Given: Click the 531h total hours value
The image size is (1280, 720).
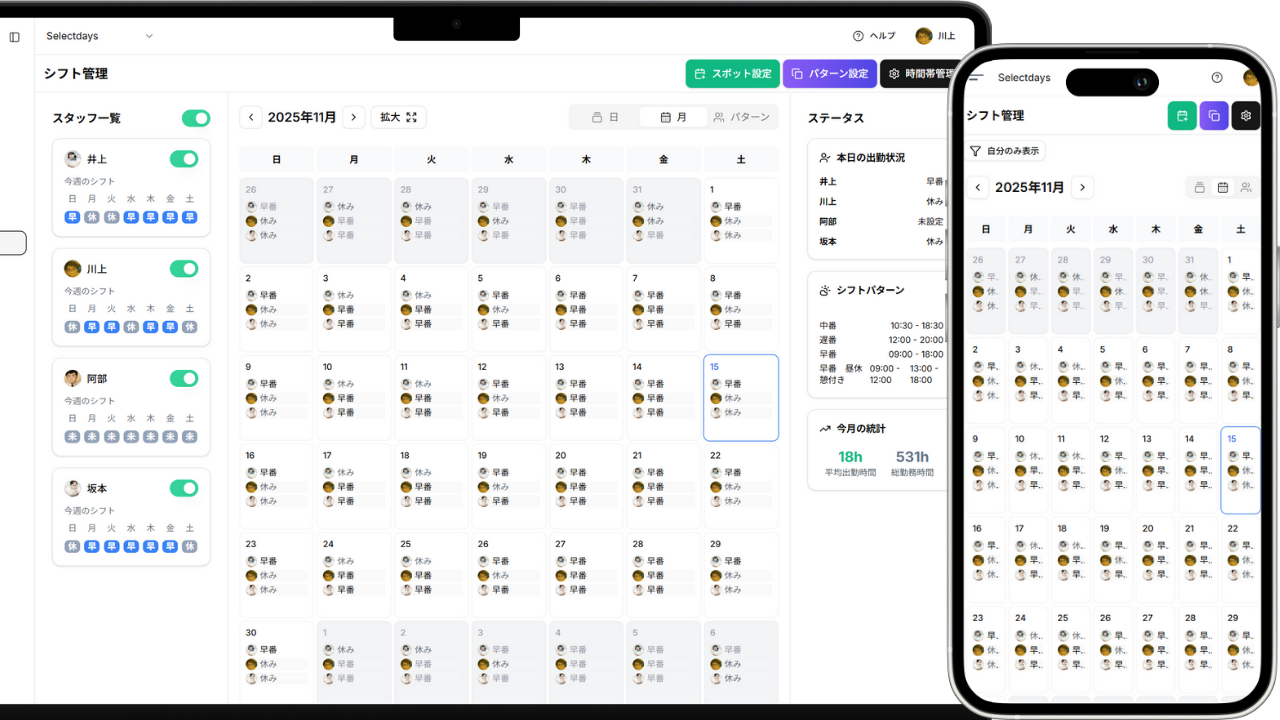Looking at the screenshot, I should [x=912, y=457].
